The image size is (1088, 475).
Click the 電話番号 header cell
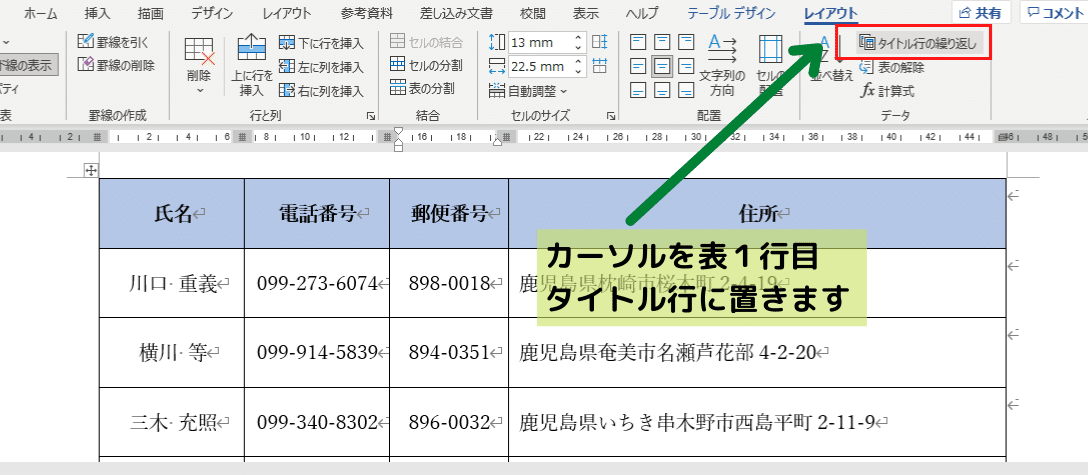pyautogui.click(x=317, y=214)
